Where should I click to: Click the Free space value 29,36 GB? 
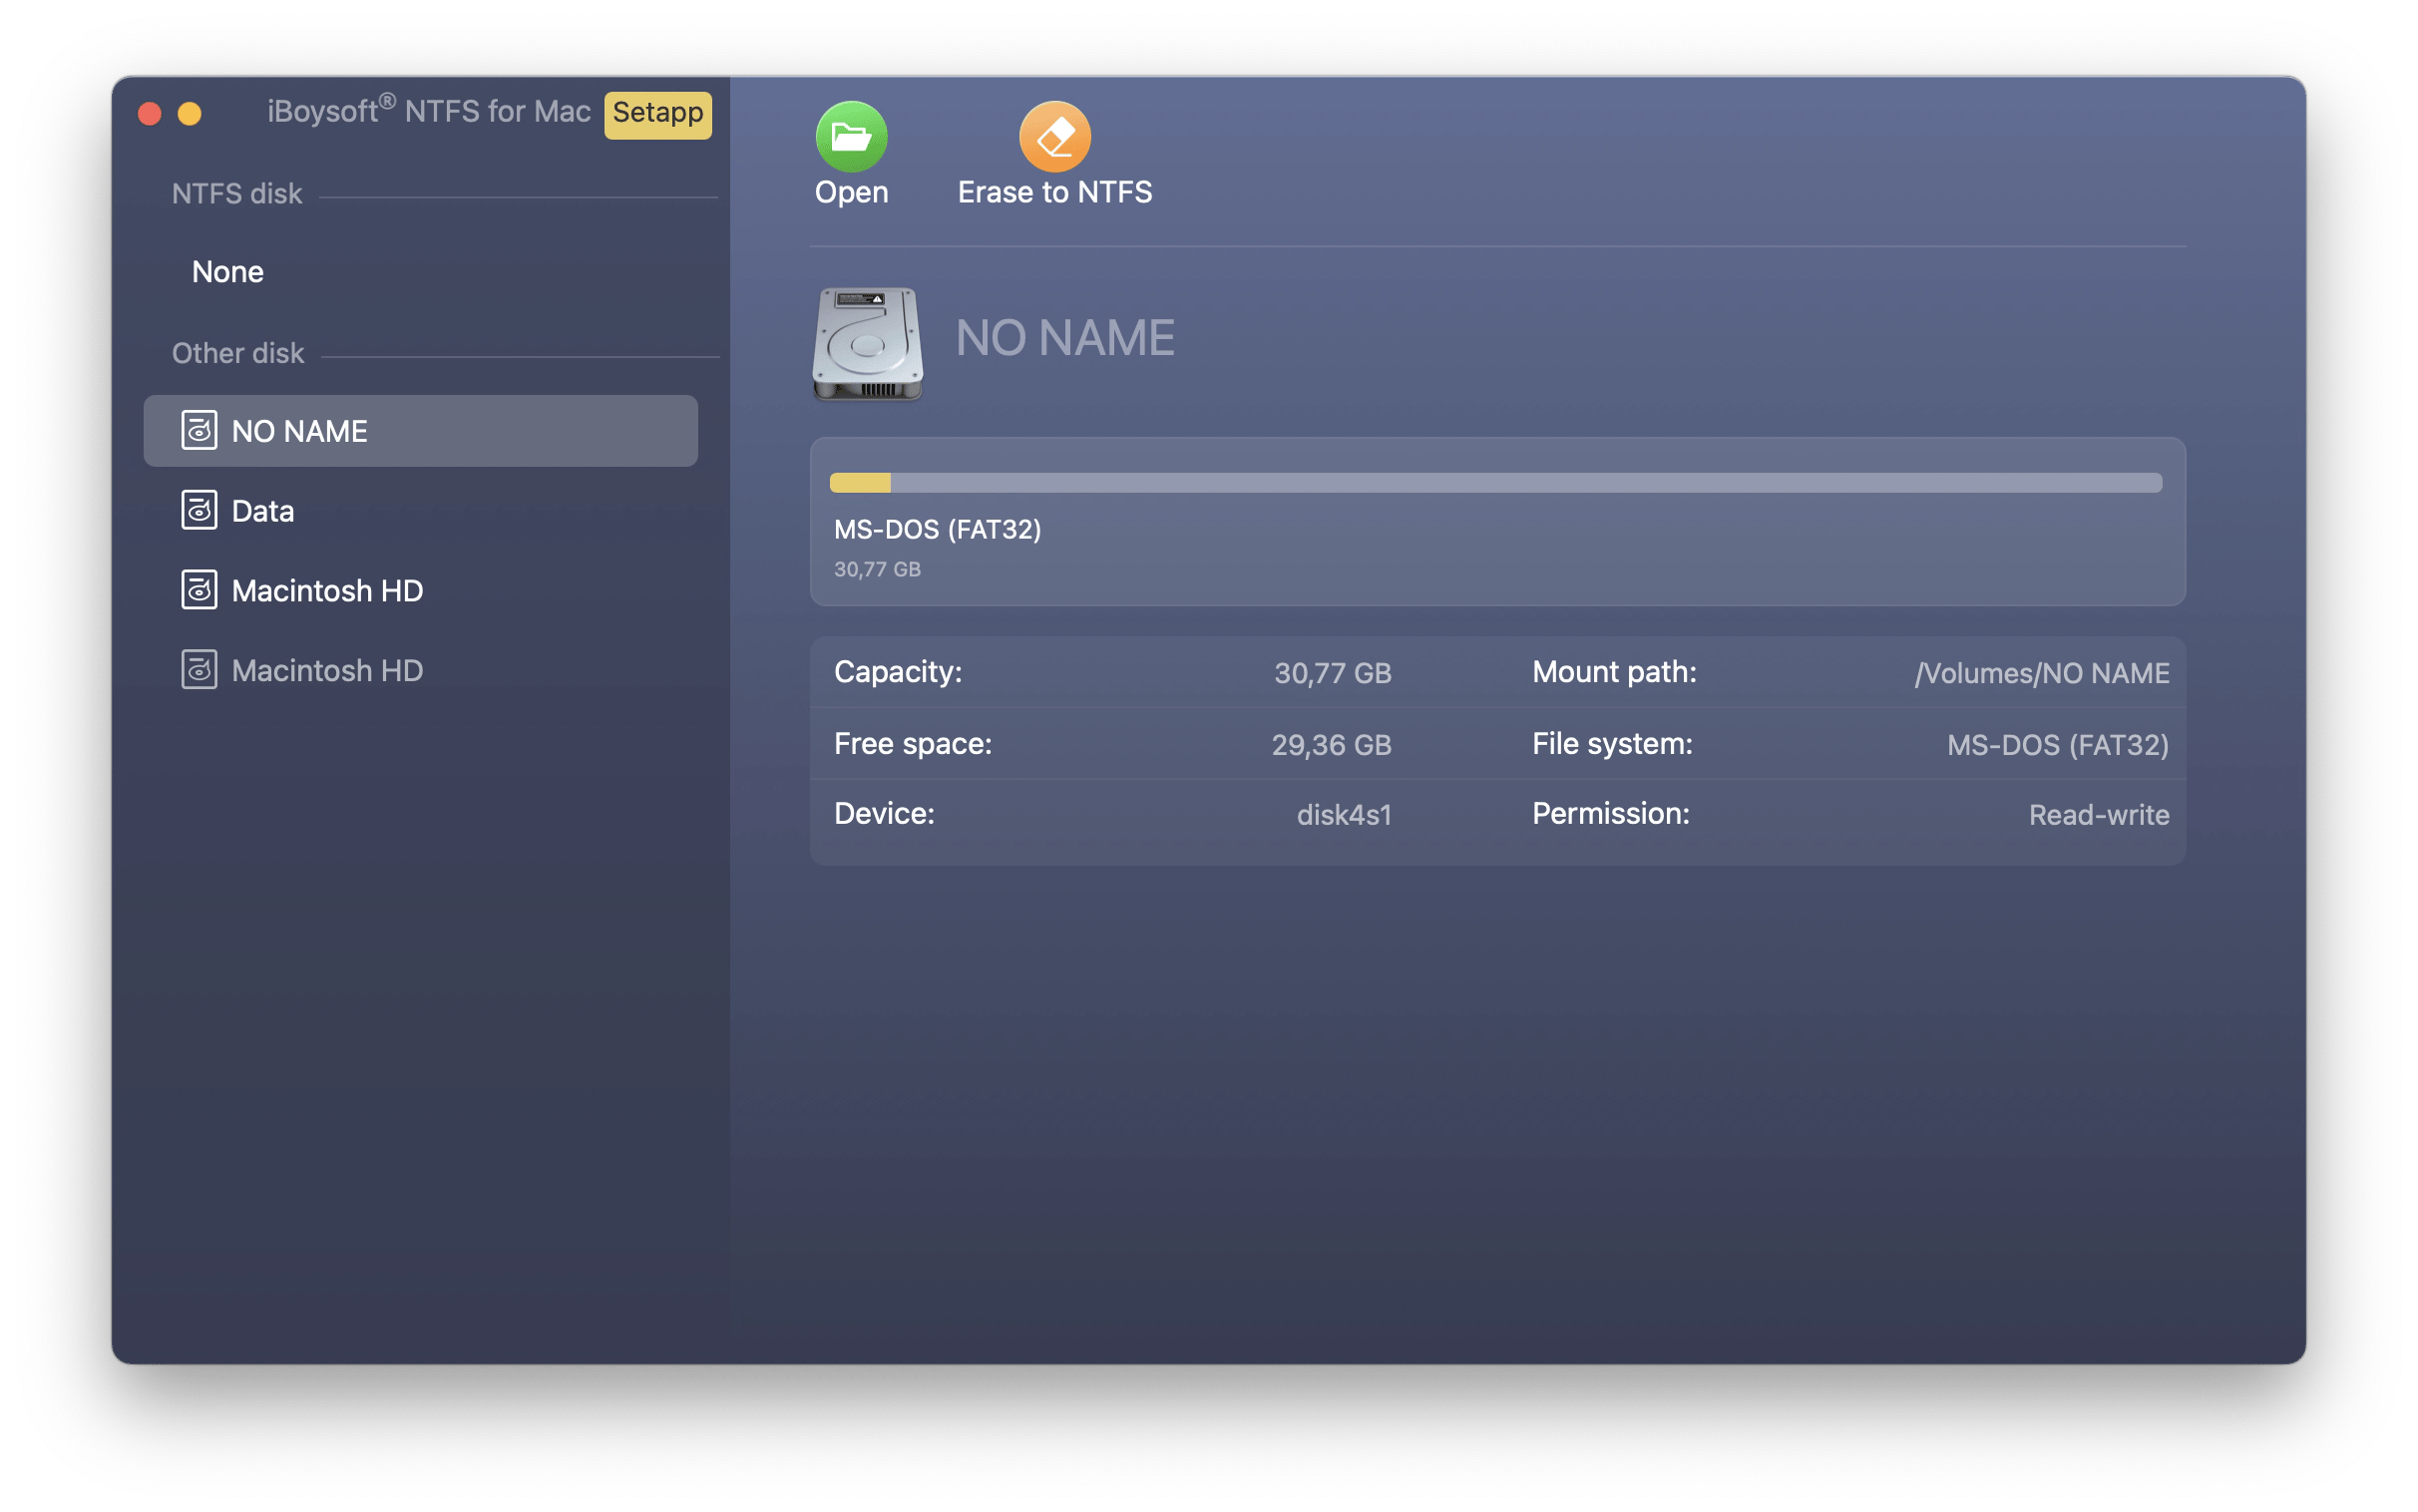coord(1331,744)
